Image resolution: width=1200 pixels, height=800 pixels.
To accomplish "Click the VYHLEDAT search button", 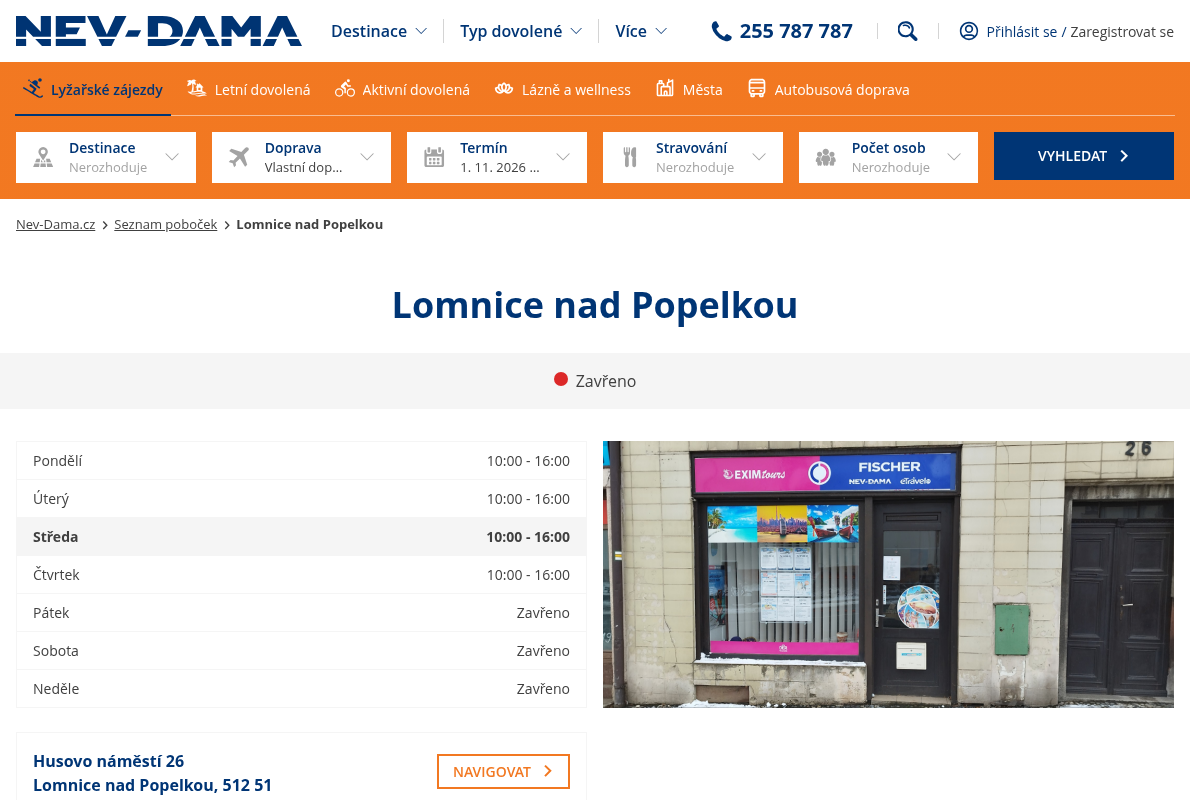I will 1084,156.
